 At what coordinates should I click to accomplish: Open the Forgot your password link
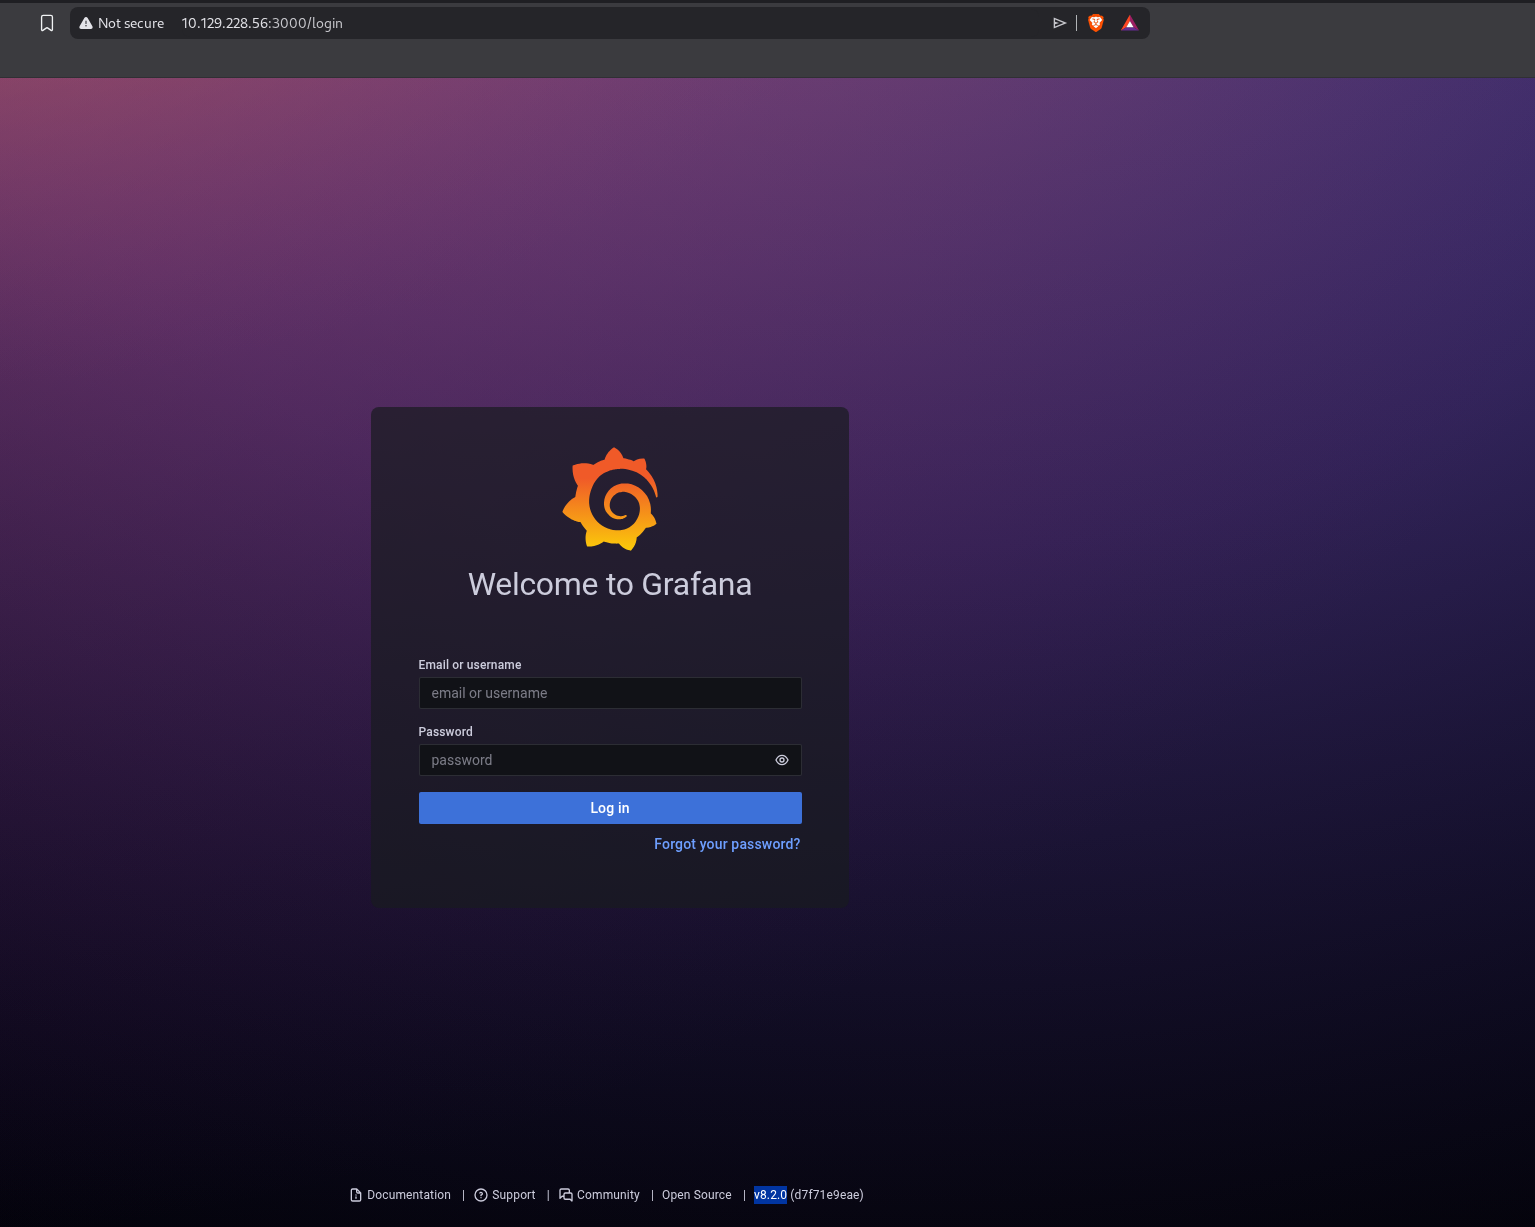[x=727, y=844]
